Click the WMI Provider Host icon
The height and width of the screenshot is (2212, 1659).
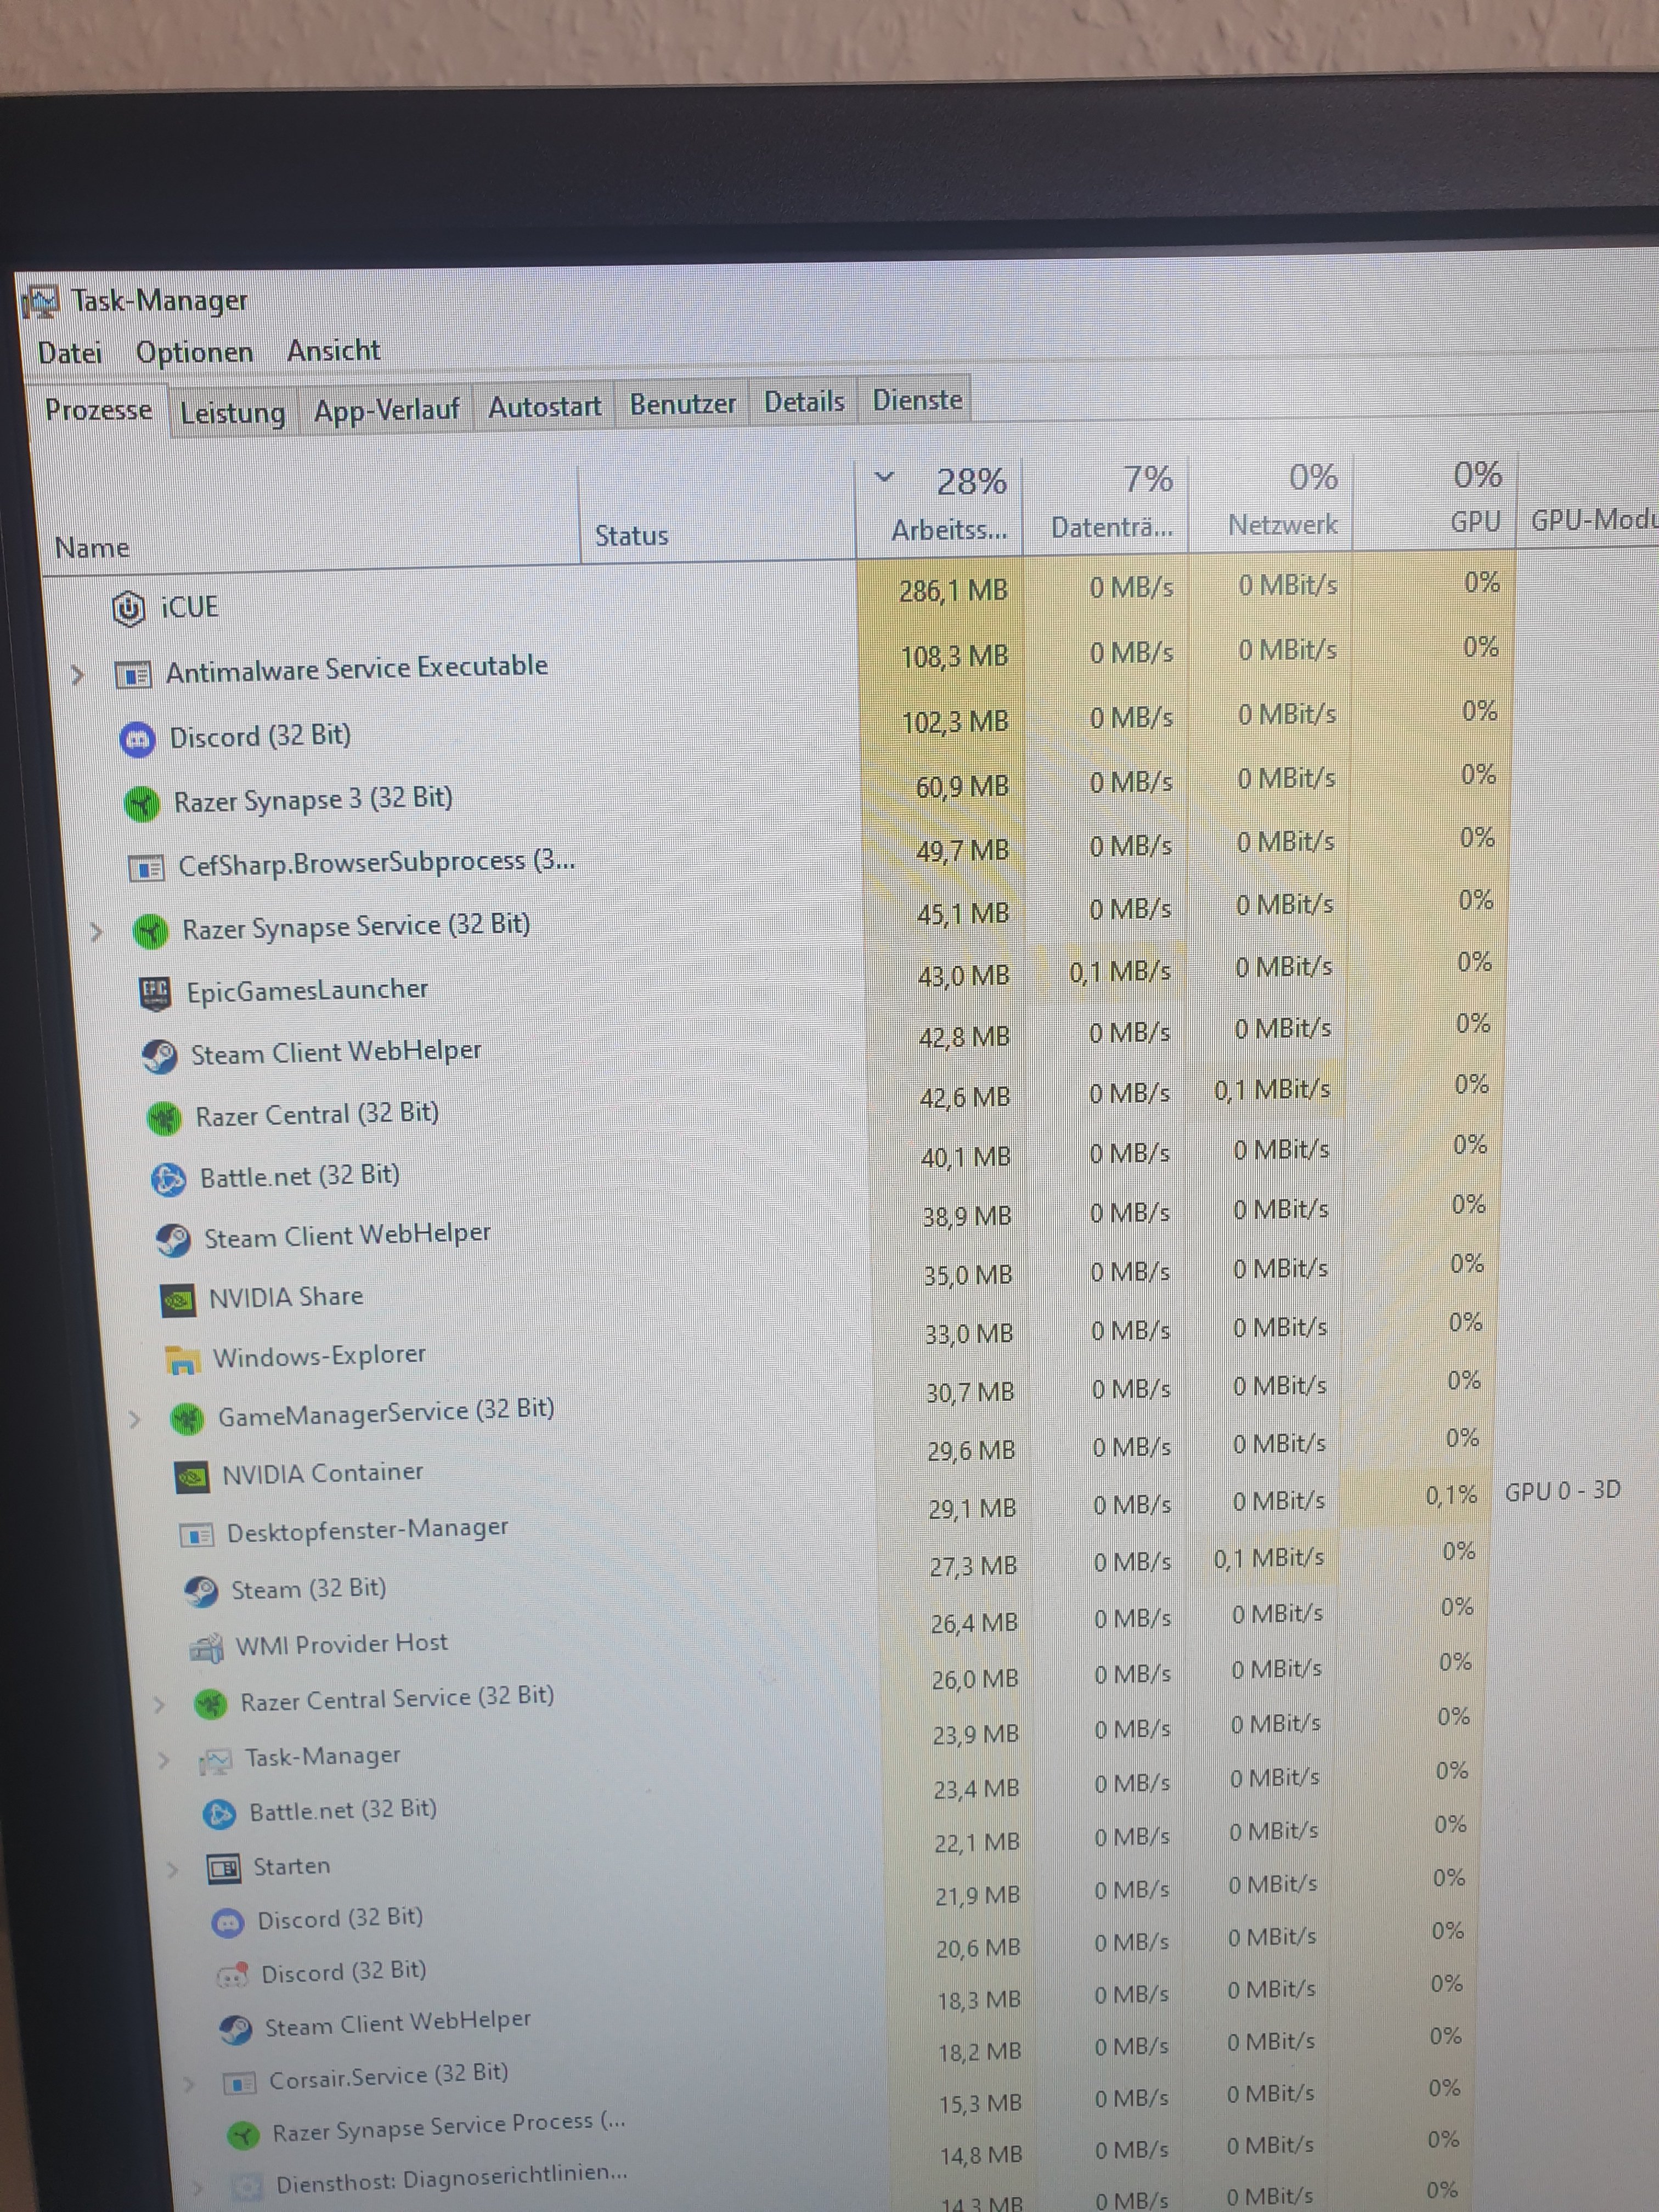point(206,1648)
